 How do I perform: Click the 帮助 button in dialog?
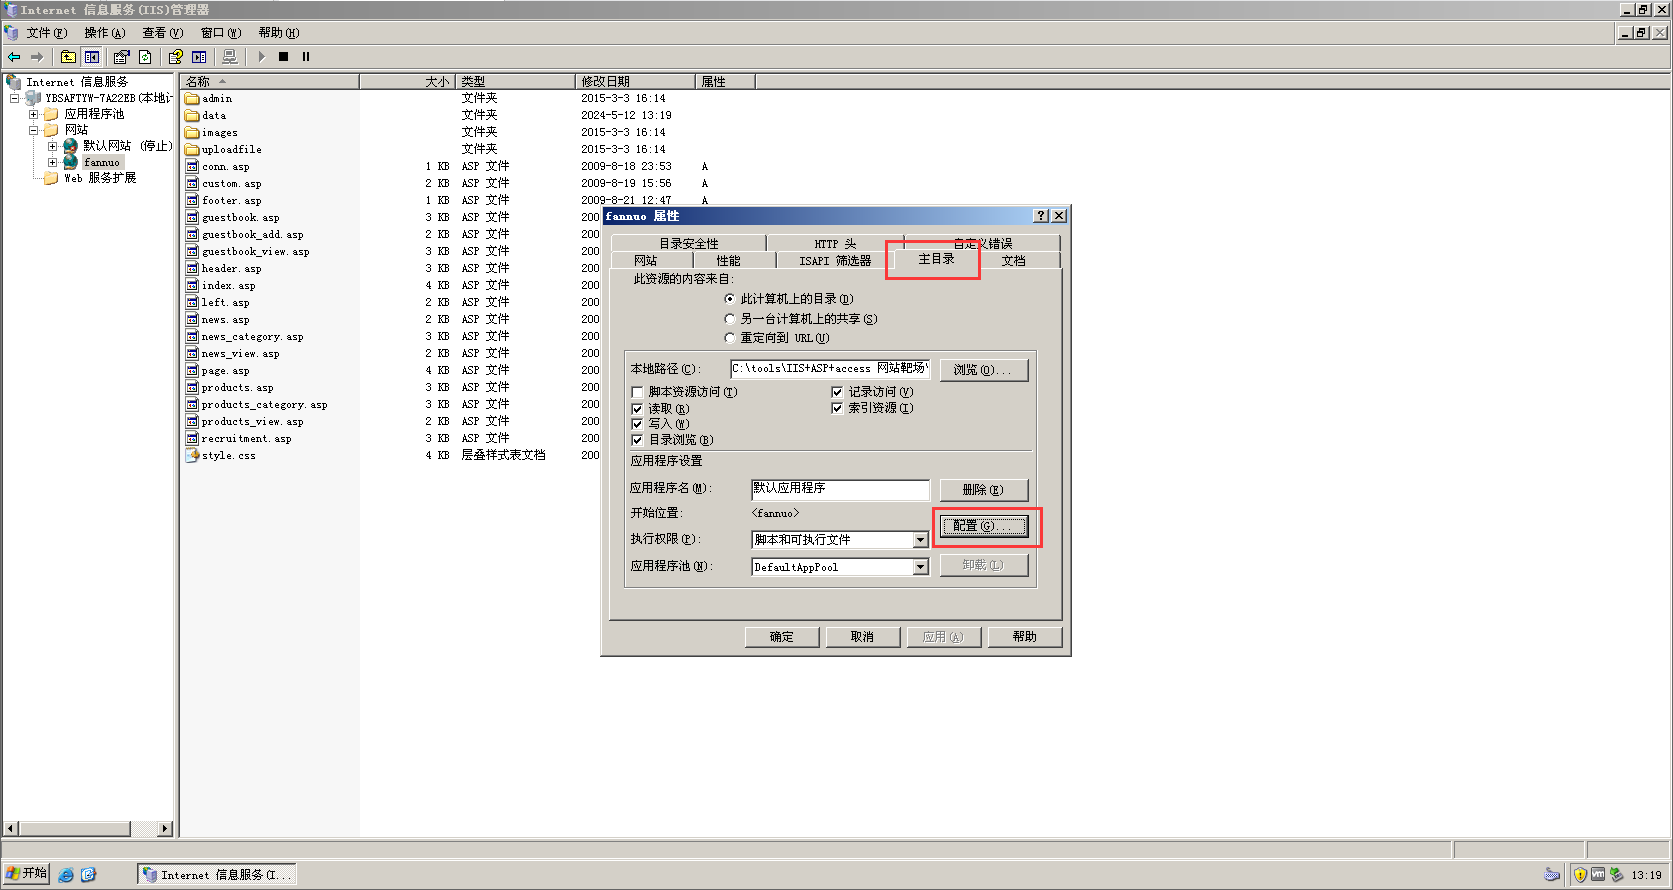coord(1025,637)
